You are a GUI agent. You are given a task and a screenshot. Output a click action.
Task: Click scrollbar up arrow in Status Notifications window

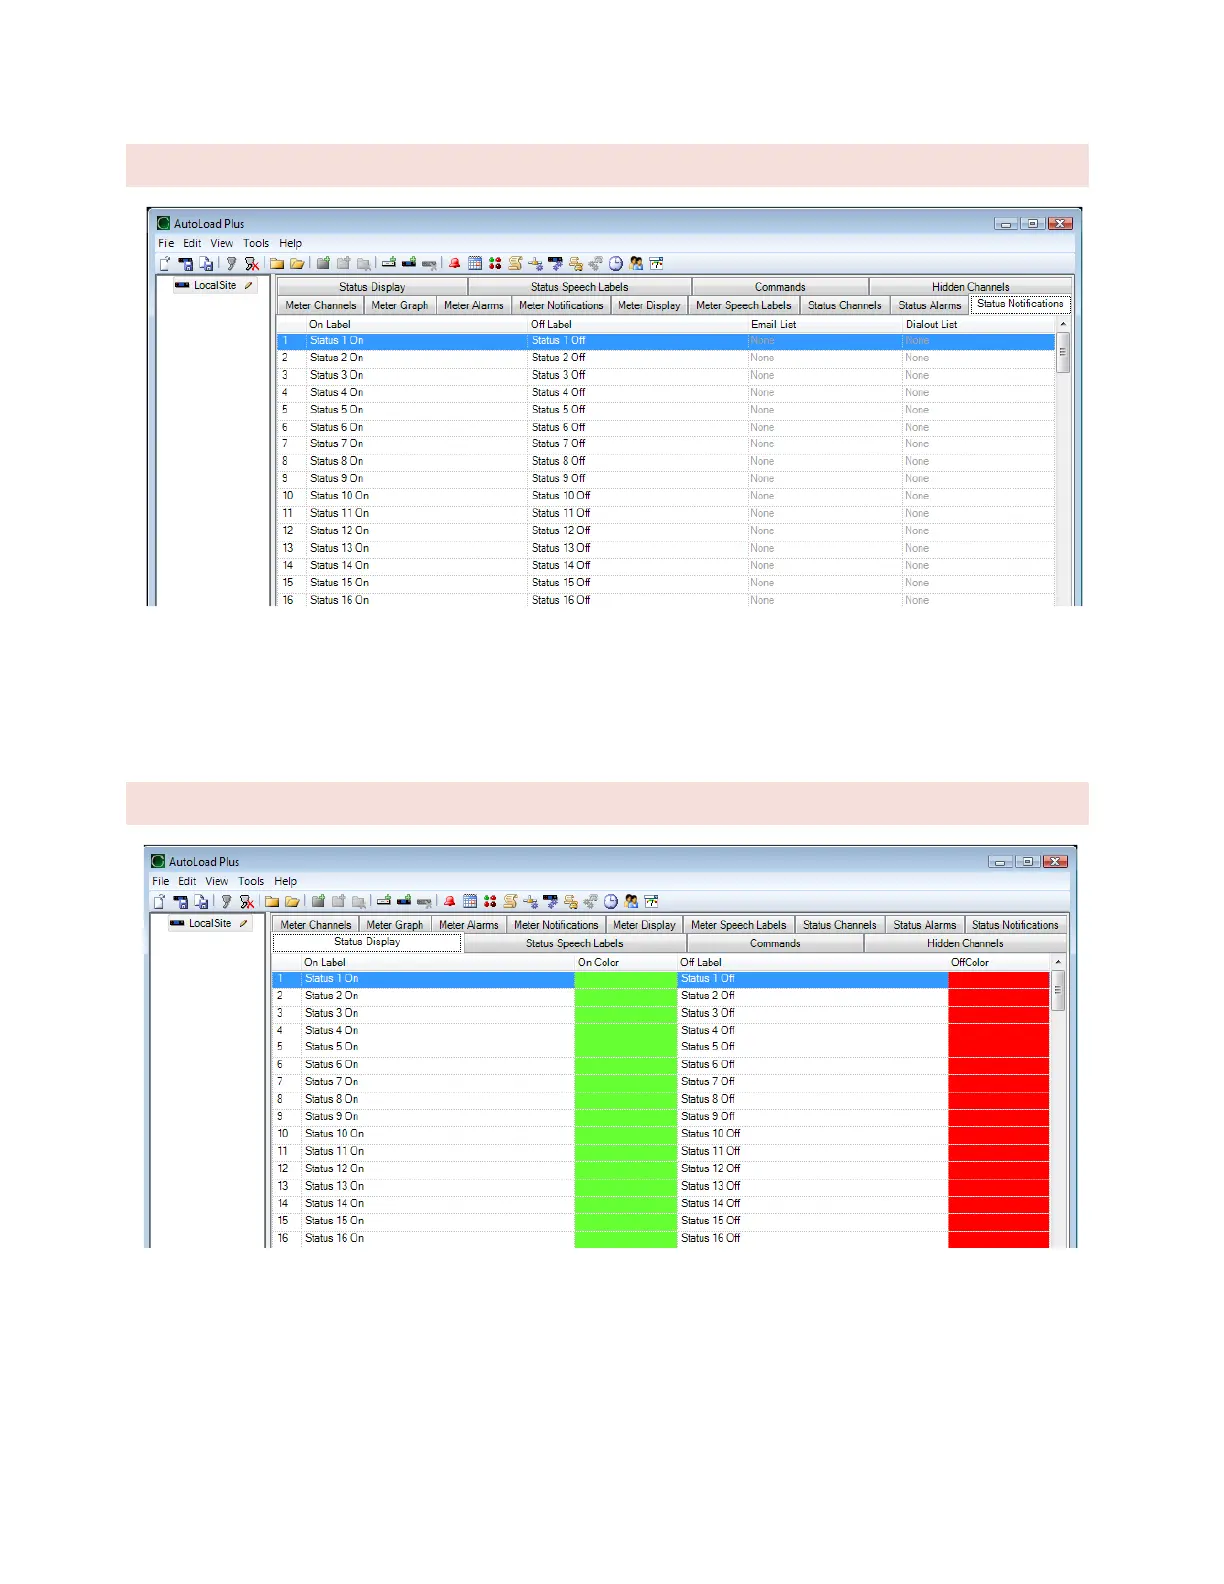click(x=1063, y=324)
